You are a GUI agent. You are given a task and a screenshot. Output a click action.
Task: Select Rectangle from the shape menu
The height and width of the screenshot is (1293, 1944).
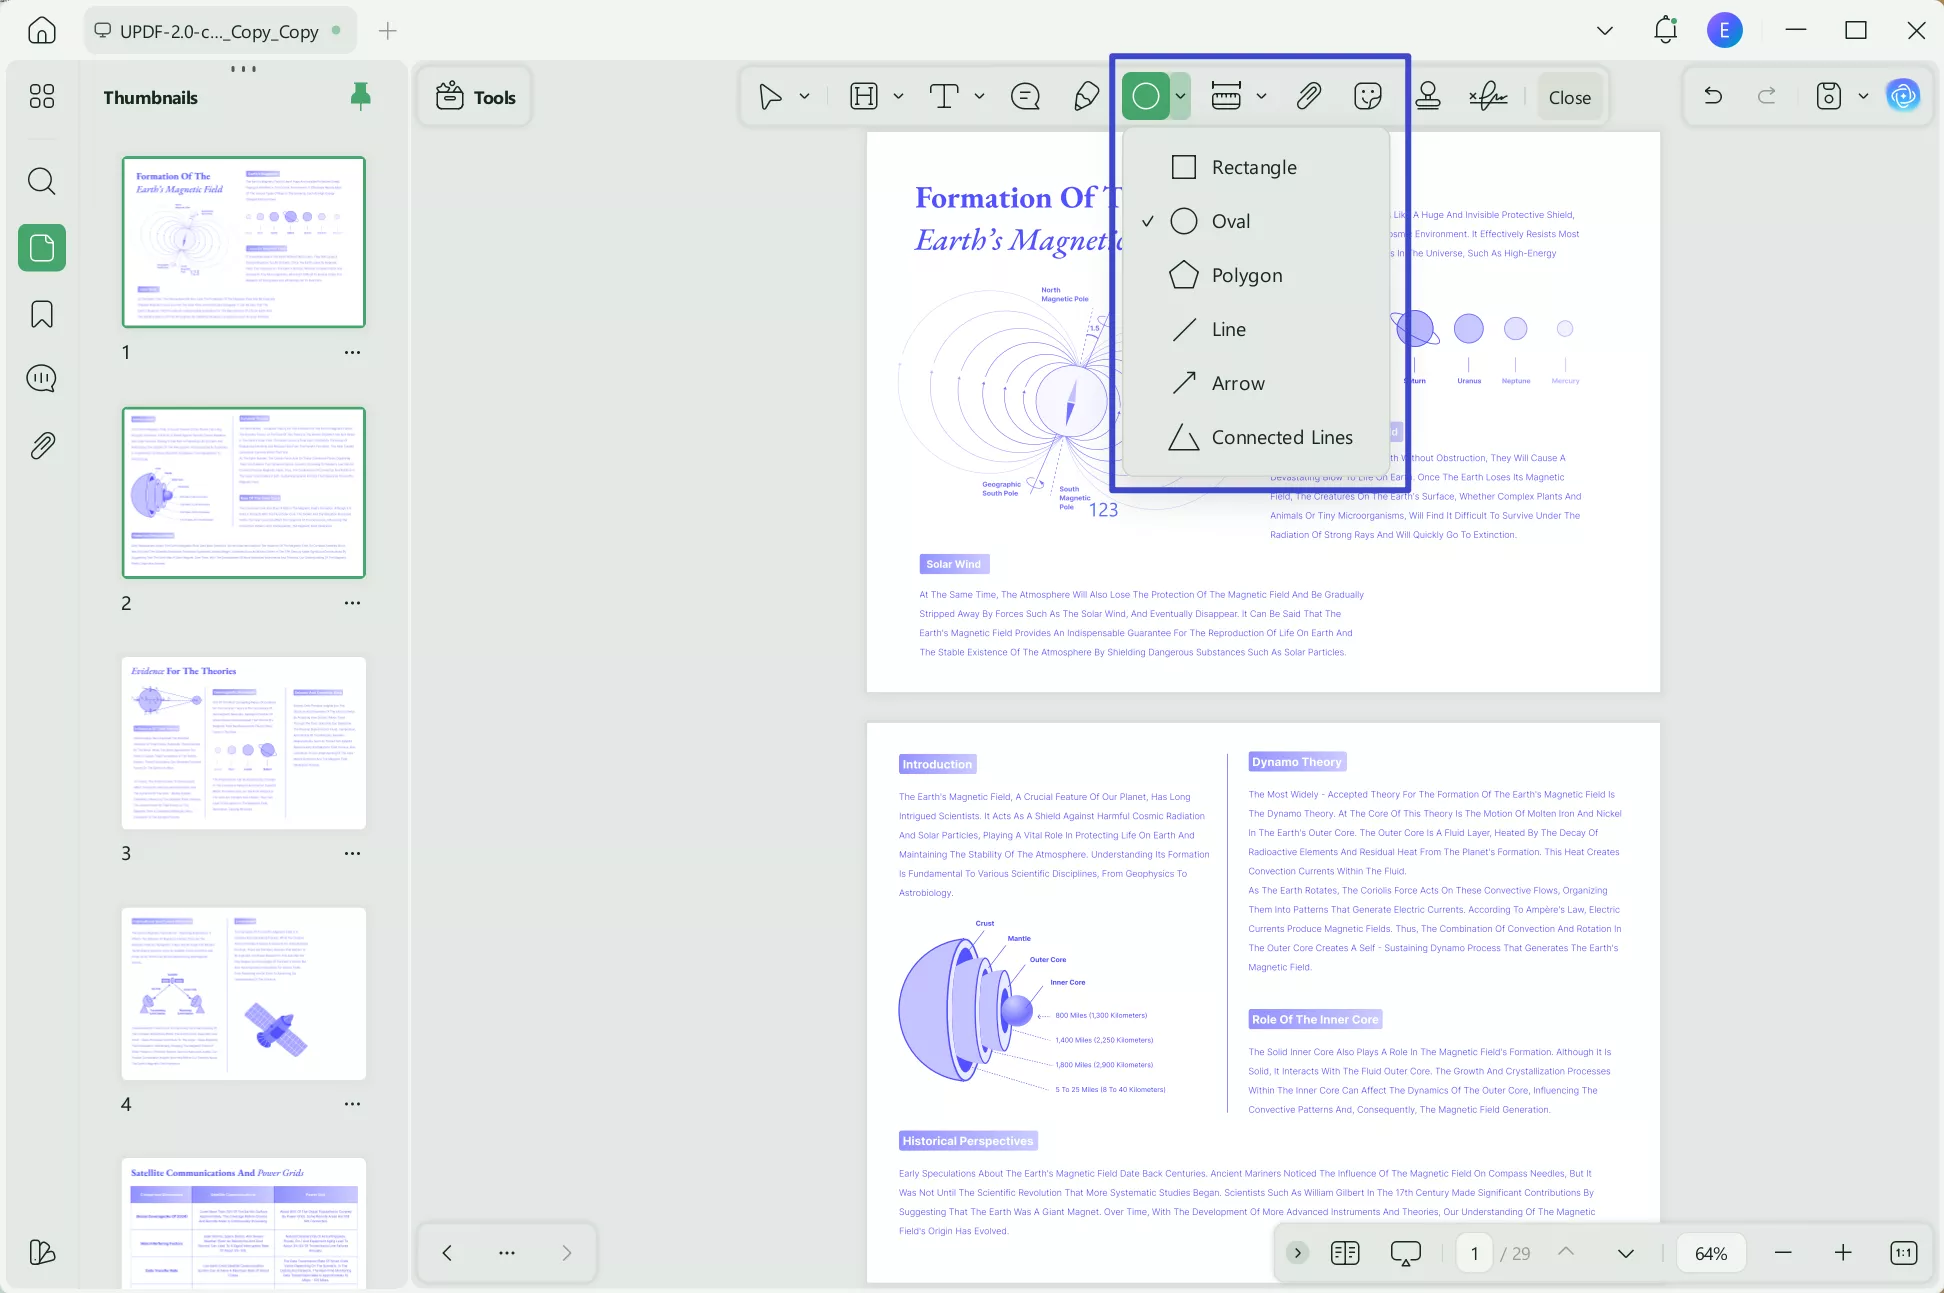tap(1253, 167)
